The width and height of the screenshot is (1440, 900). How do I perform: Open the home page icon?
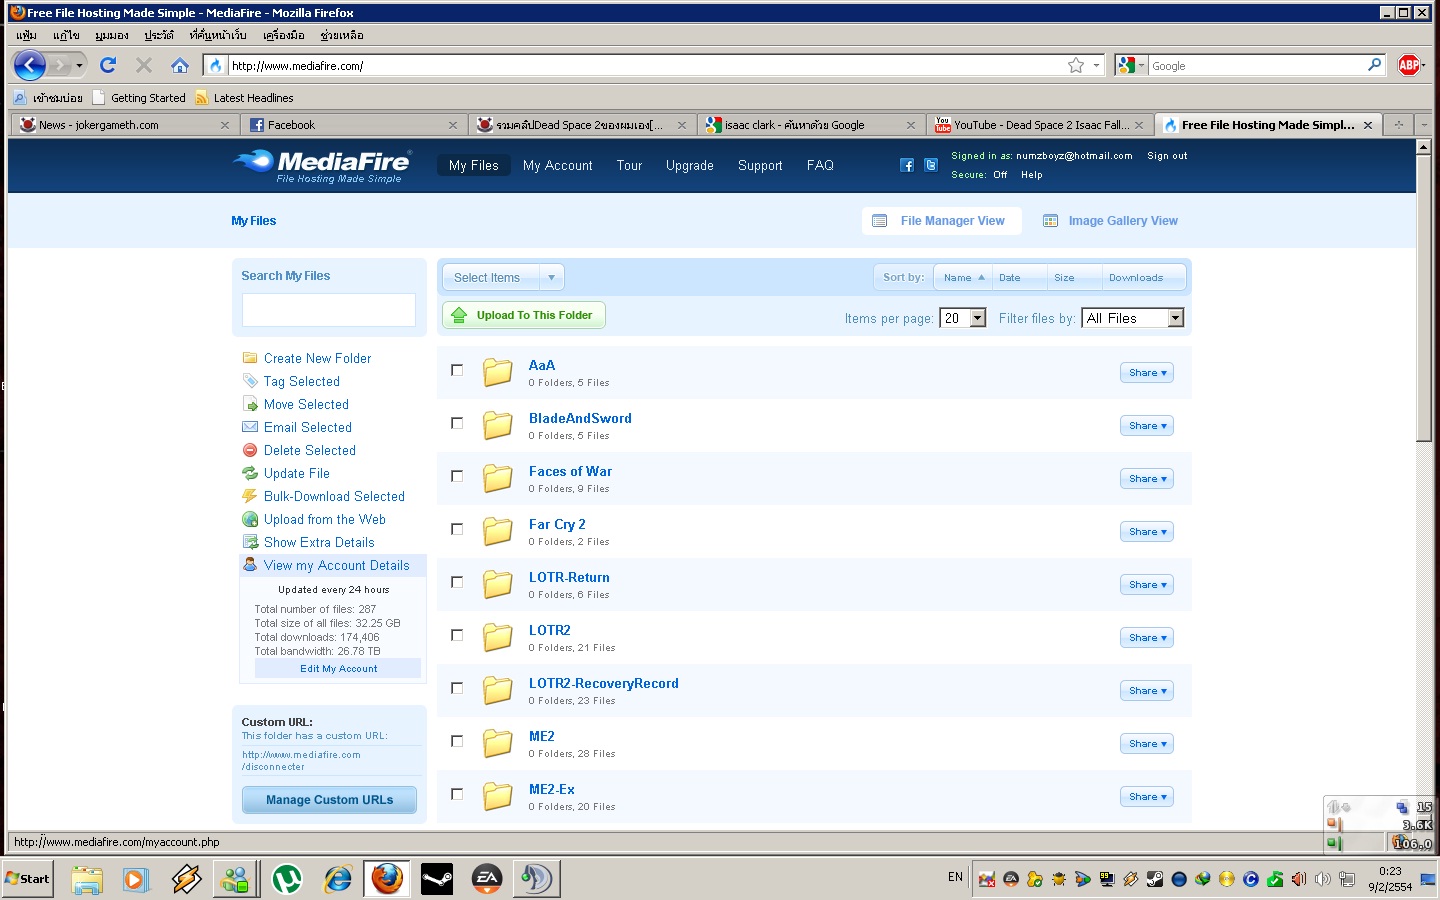(180, 65)
